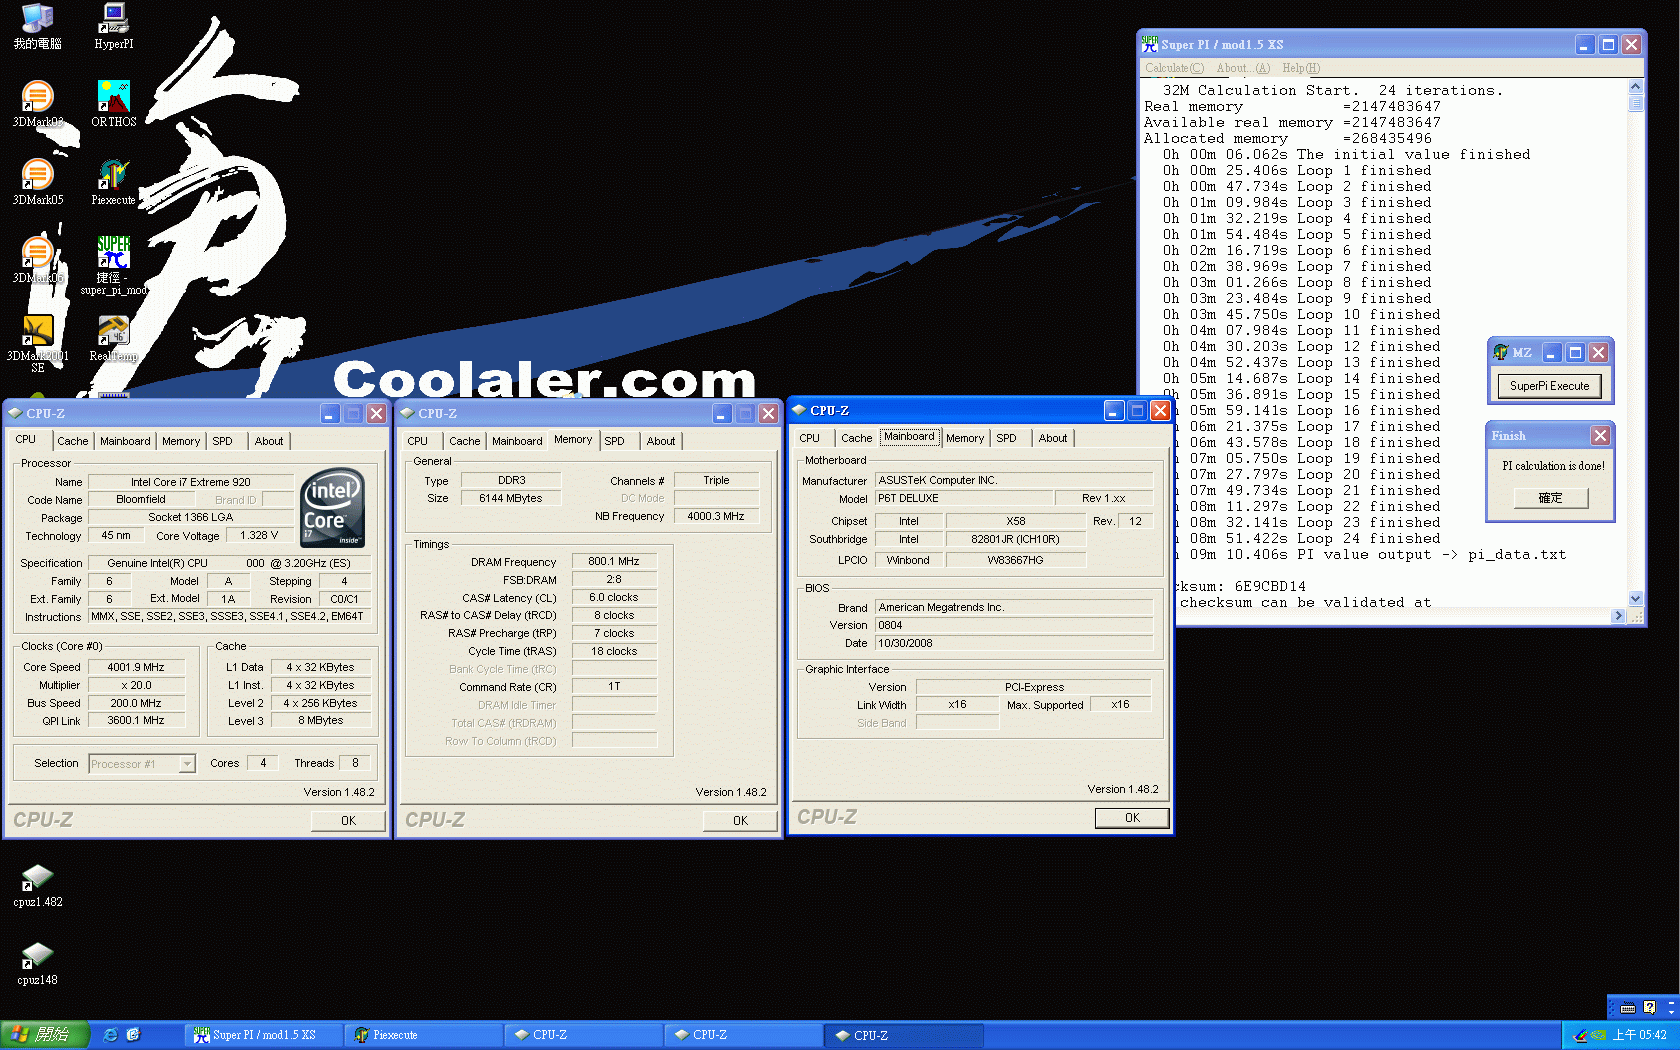The height and width of the screenshot is (1050, 1680).
Task: Click the language bar keyboard icon
Action: tap(1628, 1008)
